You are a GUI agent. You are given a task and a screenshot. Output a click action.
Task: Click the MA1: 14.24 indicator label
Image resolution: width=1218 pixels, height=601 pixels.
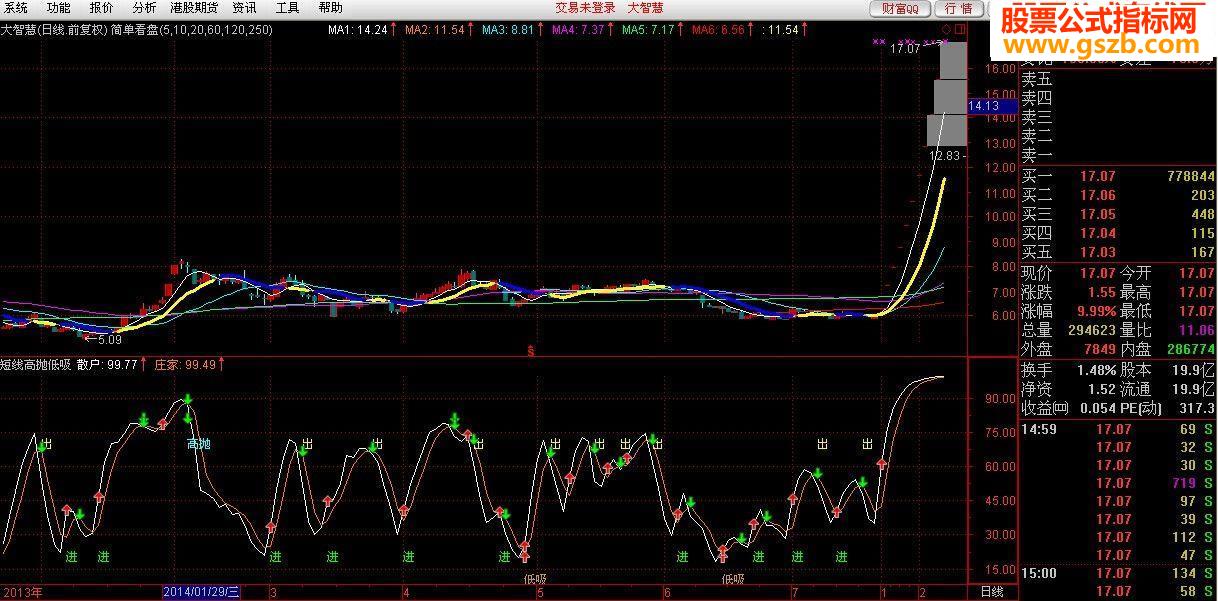point(358,30)
